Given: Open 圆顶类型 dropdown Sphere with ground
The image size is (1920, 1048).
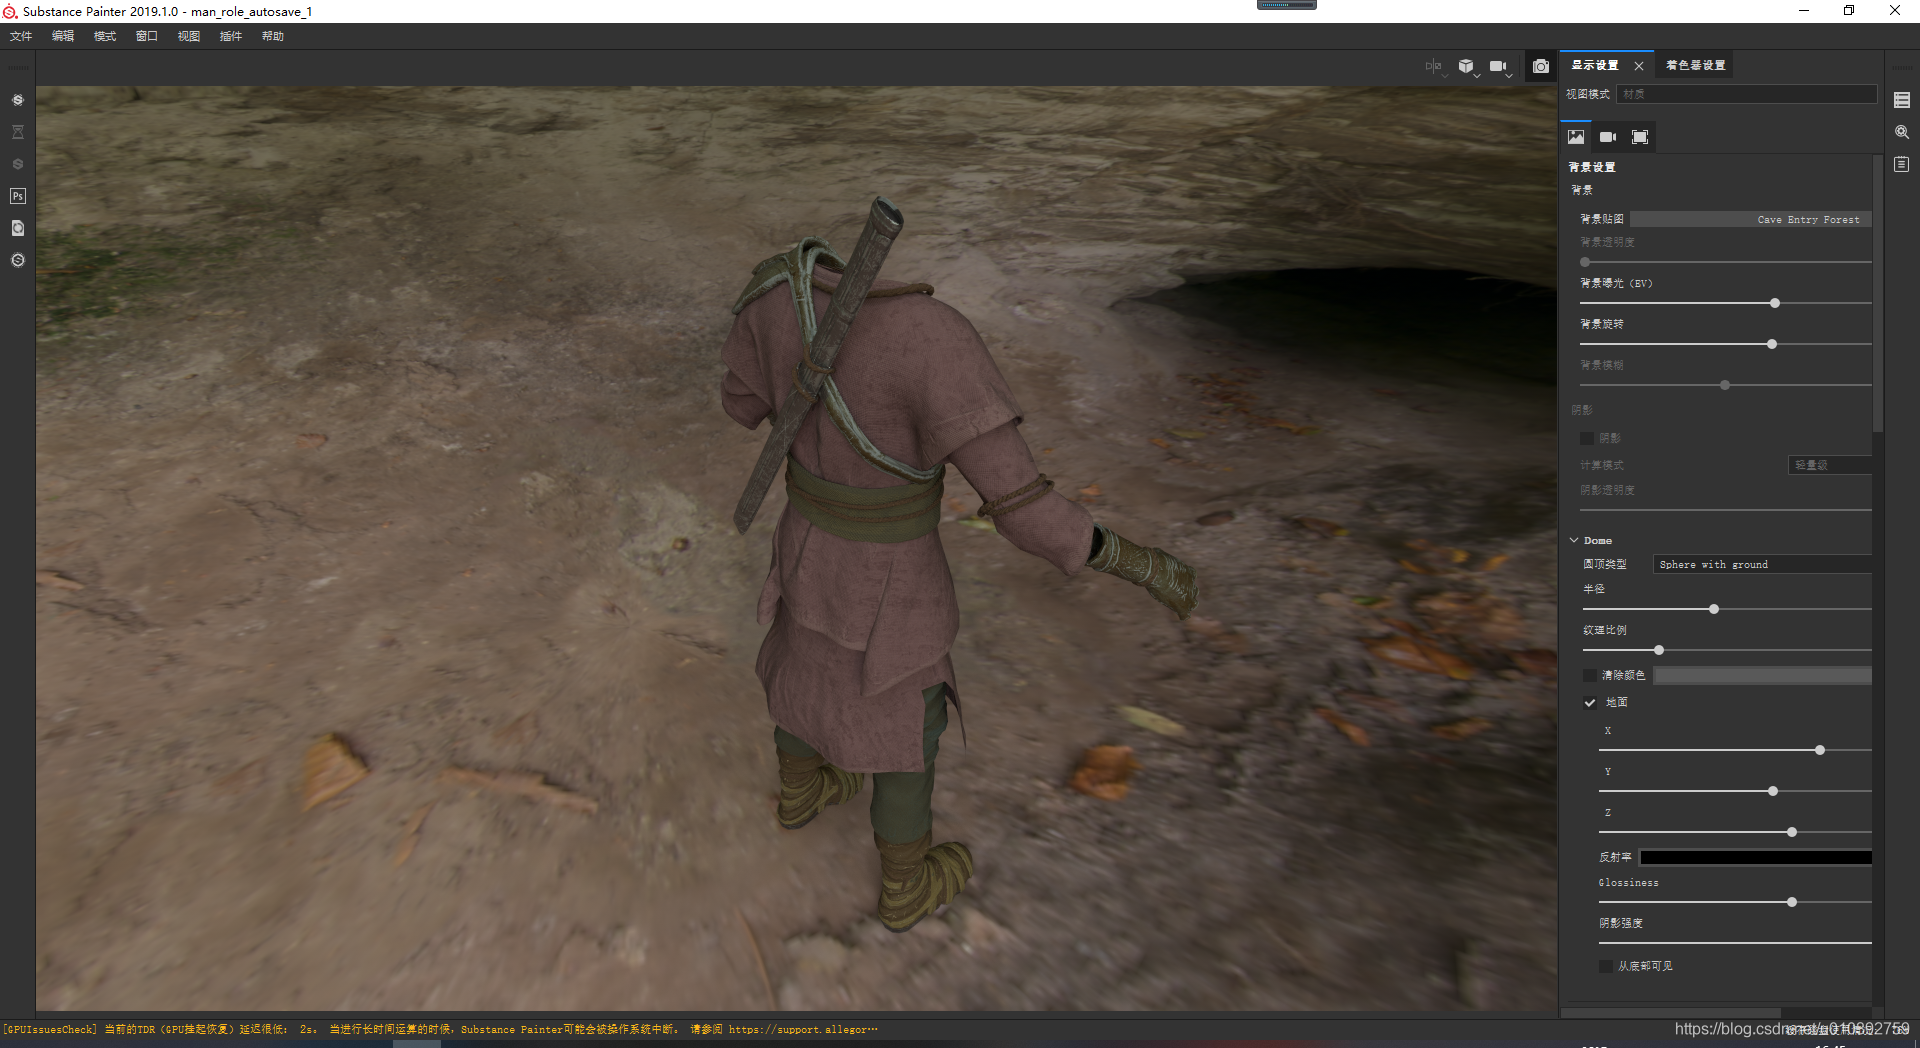Looking at the screenshot, I should pyautogui.click(x=1762, y=565).
